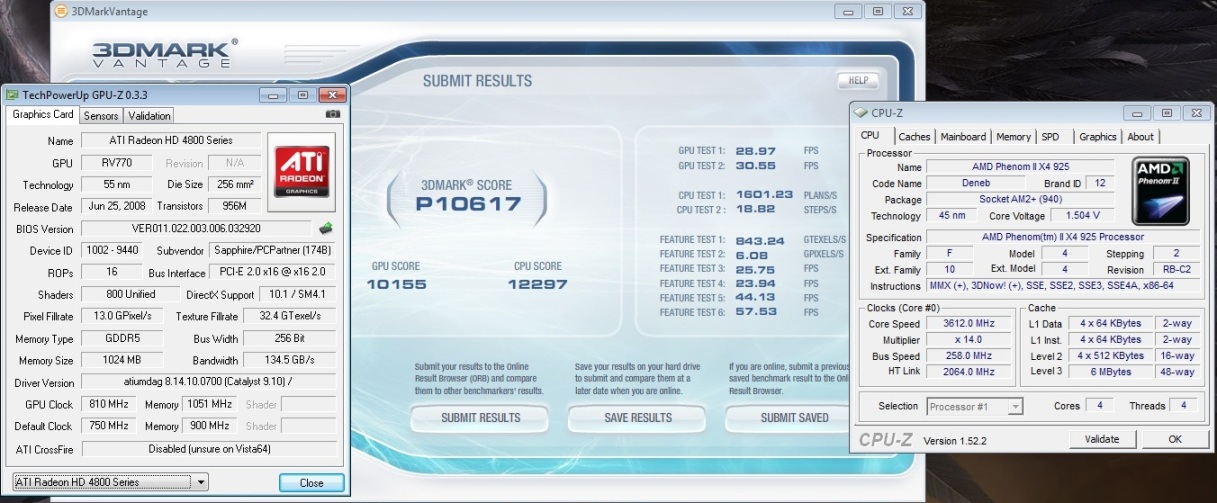Screen dimensions: 1217x503
Task: Click the ATI Radeon Graphics logo
Action: (302, 172)
